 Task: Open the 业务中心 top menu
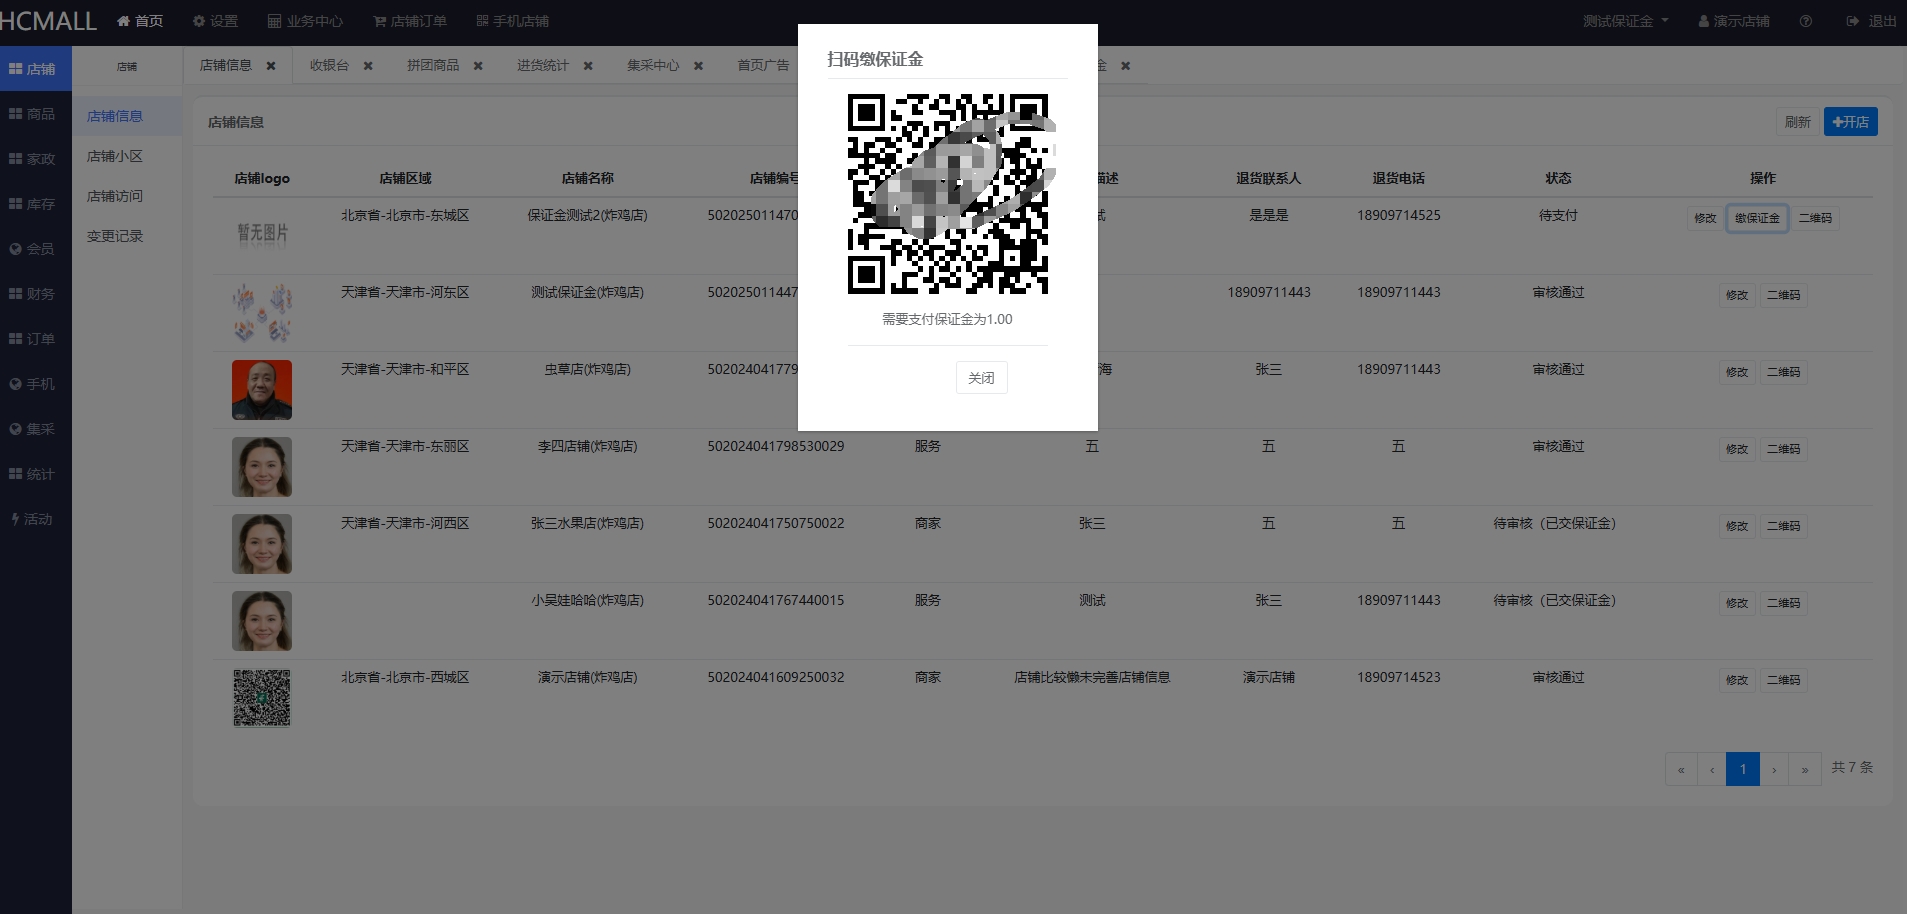(305, 21)
